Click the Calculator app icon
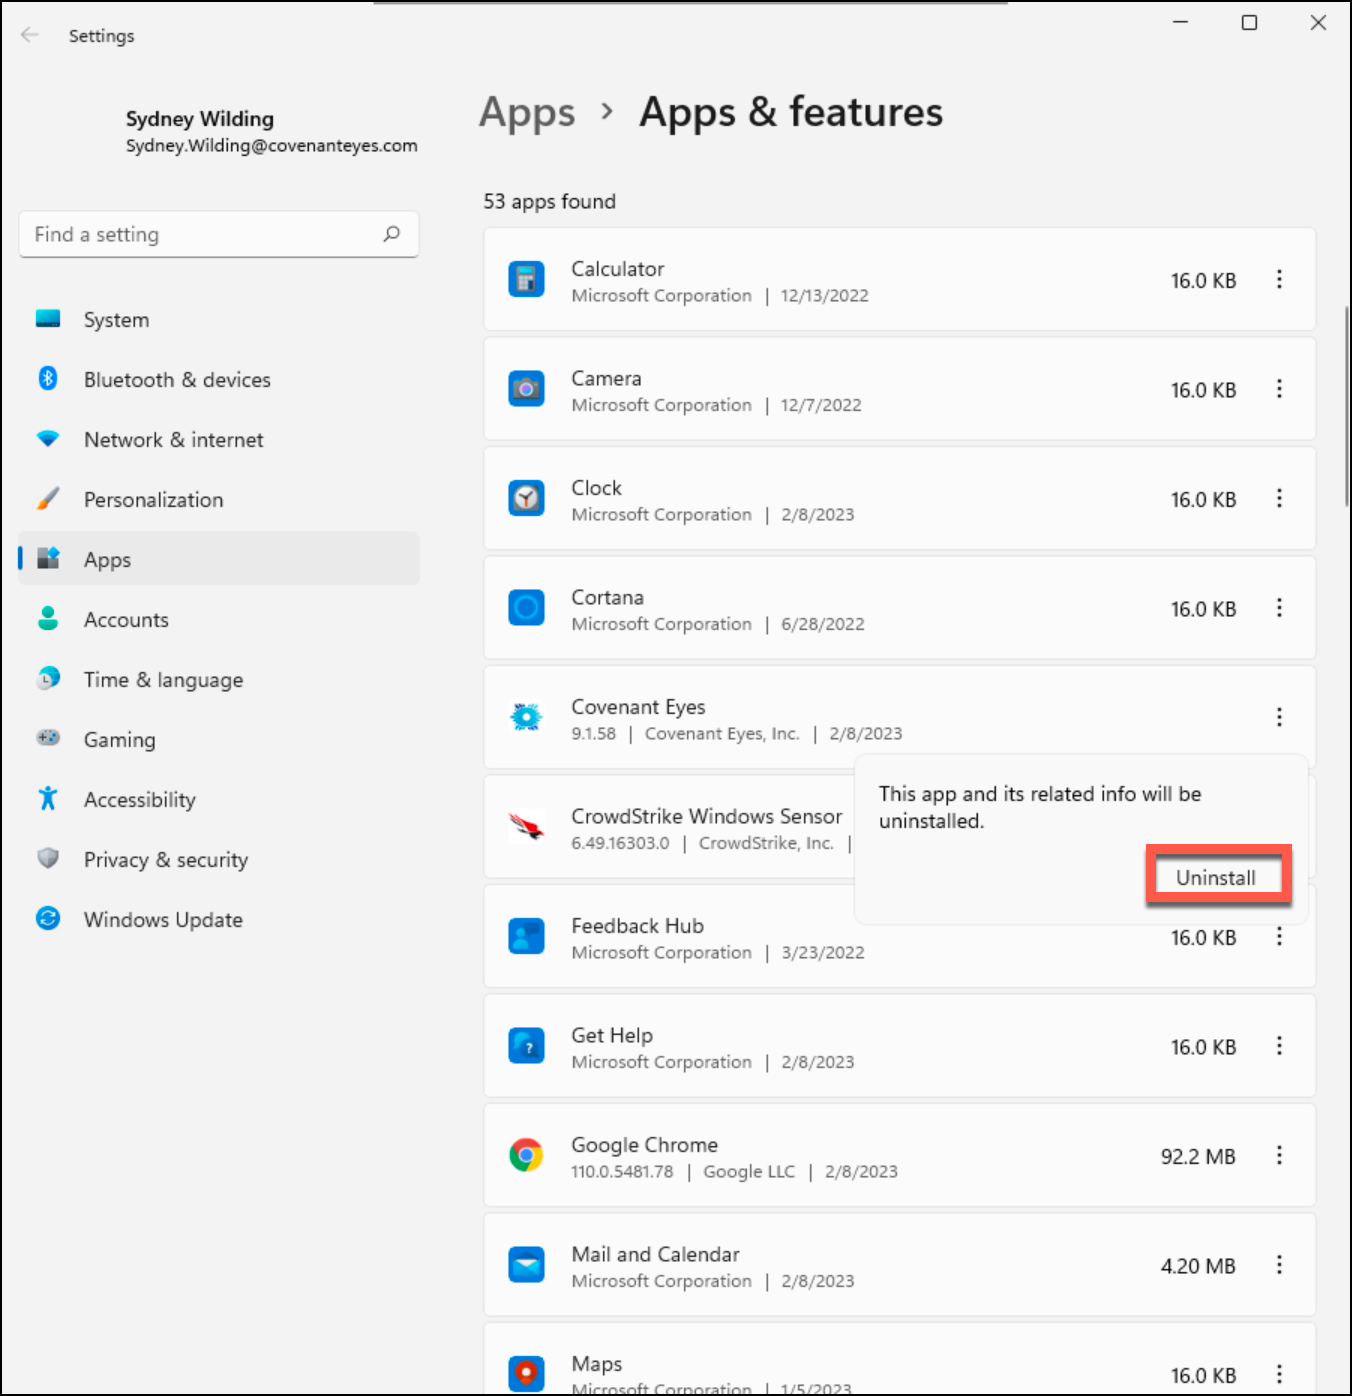Screen dimensions: 1352x1396 (526, 279)
